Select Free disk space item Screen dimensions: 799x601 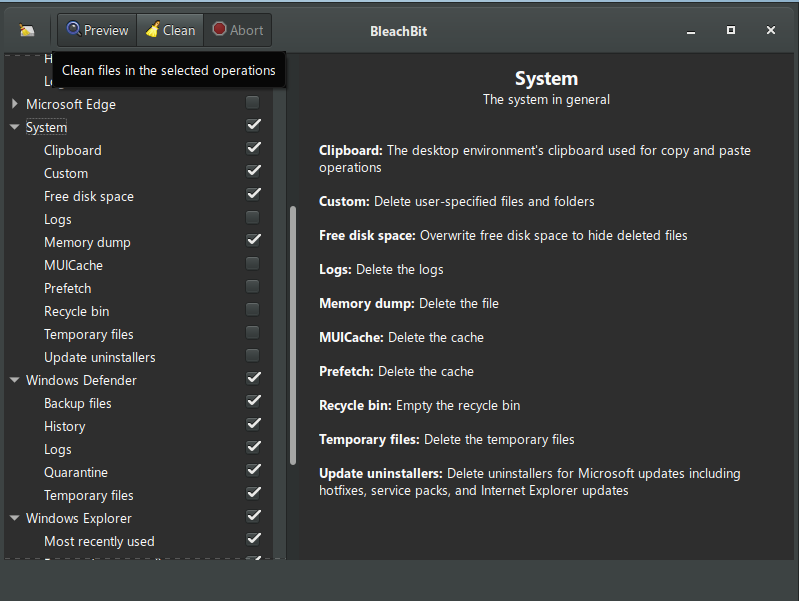(x=89, y=196)
